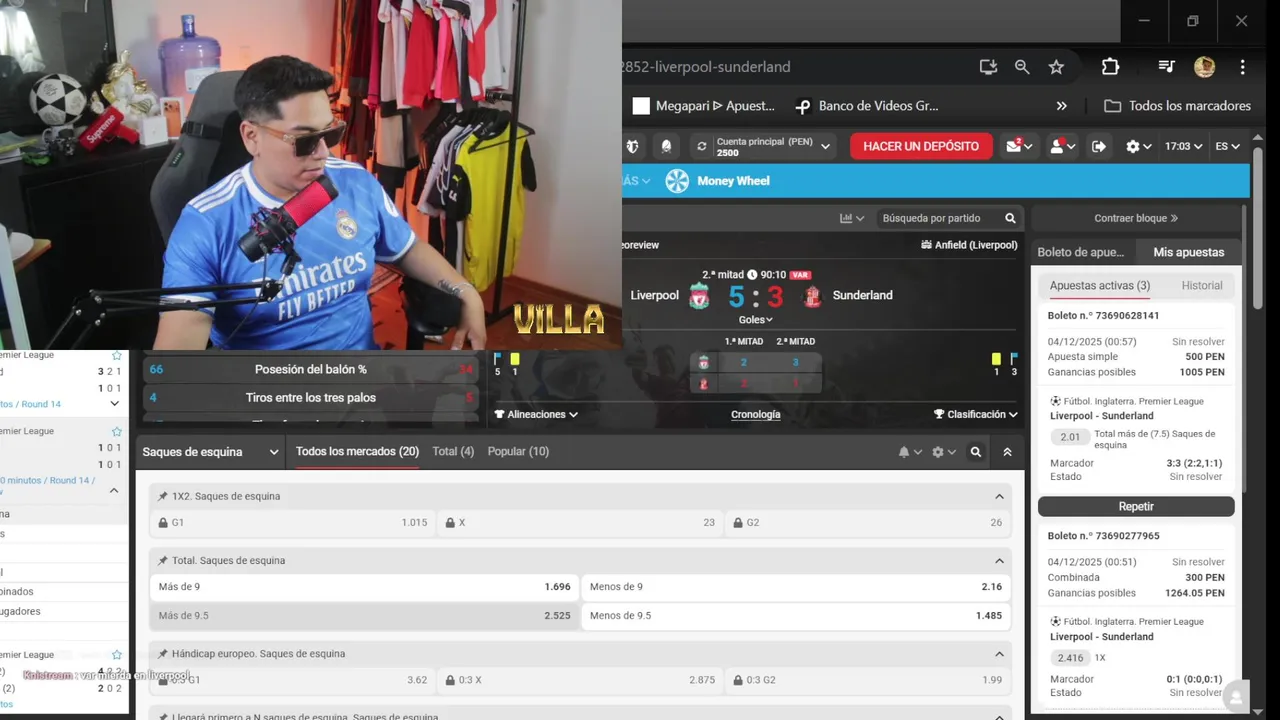The width and height of the screenshot is (1280, 720).
Task: Show more bookmarks with double chevron
Action: 1062,106
